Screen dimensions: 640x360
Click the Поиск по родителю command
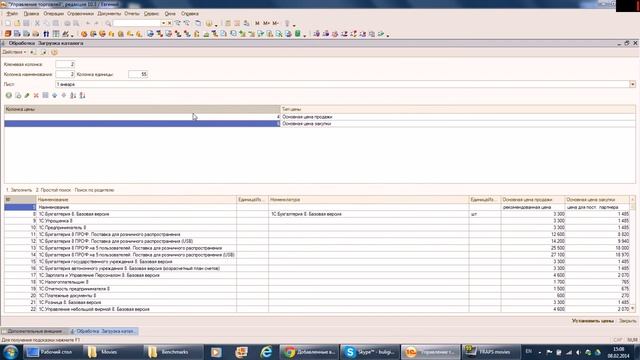coord(94,190)
